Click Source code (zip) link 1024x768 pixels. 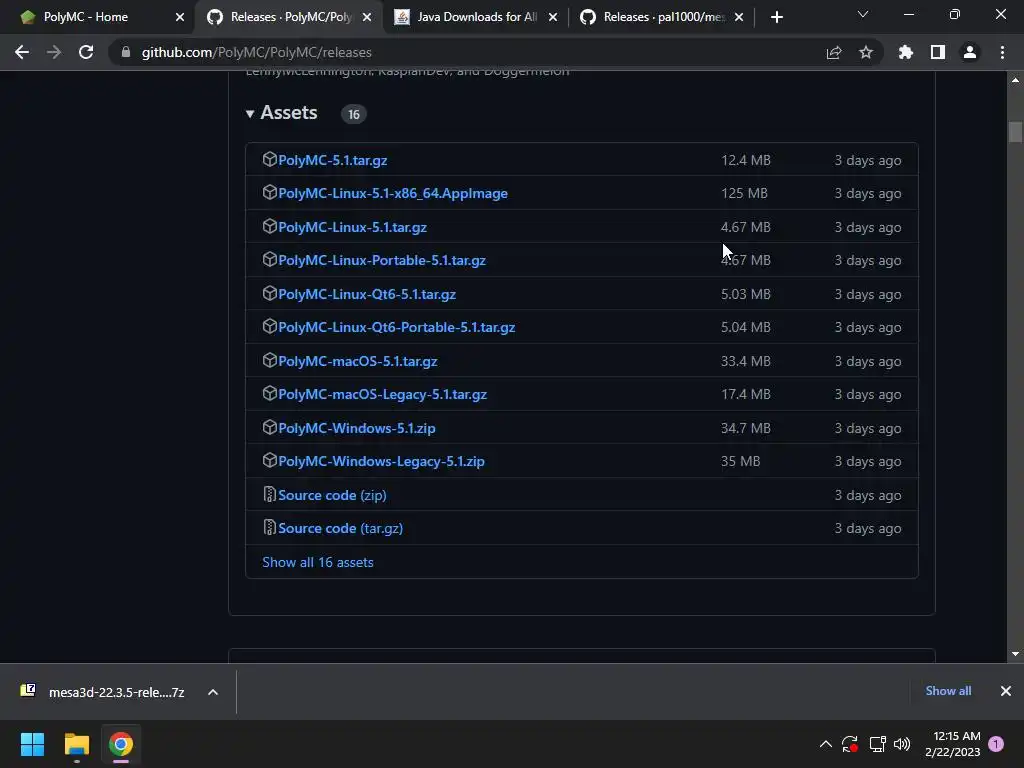332,495
